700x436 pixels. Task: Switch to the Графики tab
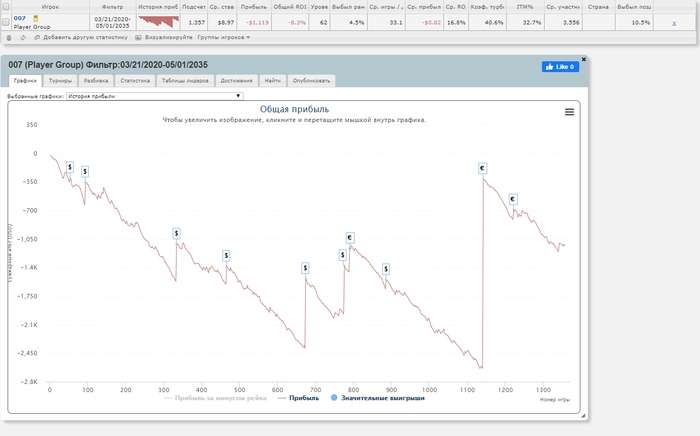pos(25,81)
